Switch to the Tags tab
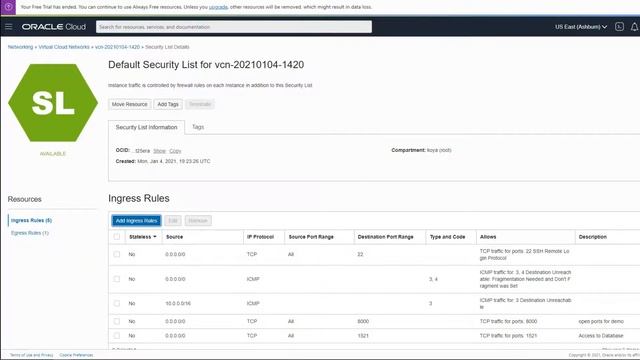 198,127
